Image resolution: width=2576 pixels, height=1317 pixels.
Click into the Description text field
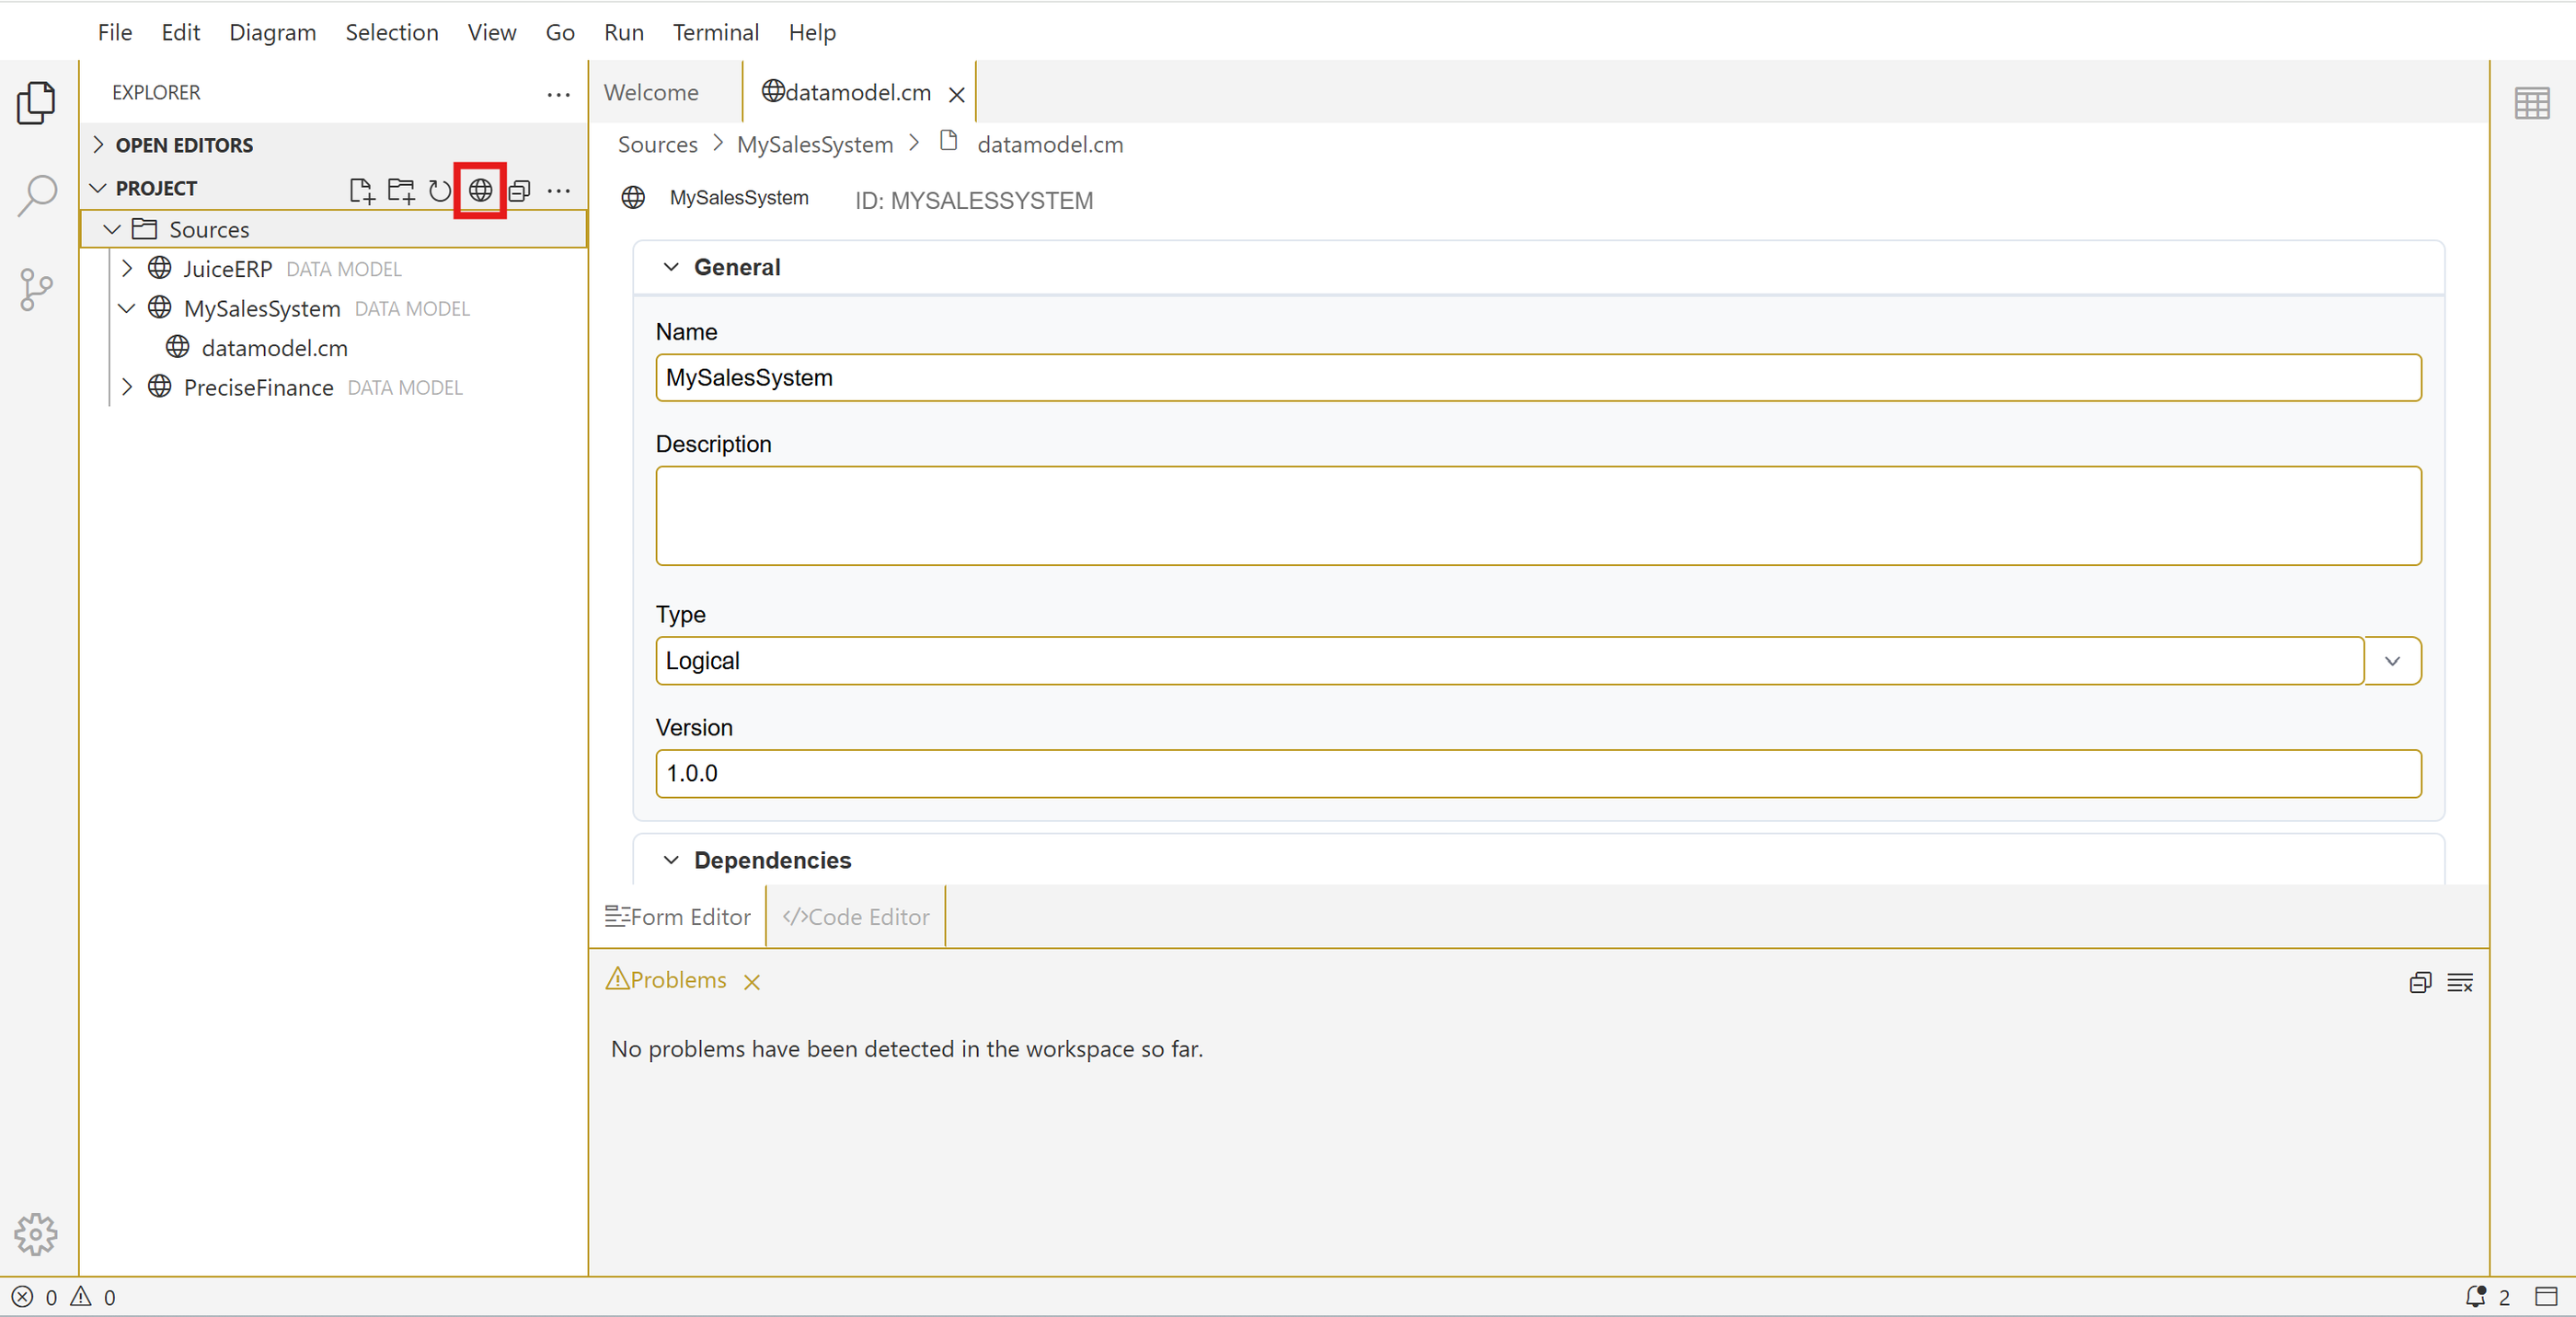[x=1537, y=515]
